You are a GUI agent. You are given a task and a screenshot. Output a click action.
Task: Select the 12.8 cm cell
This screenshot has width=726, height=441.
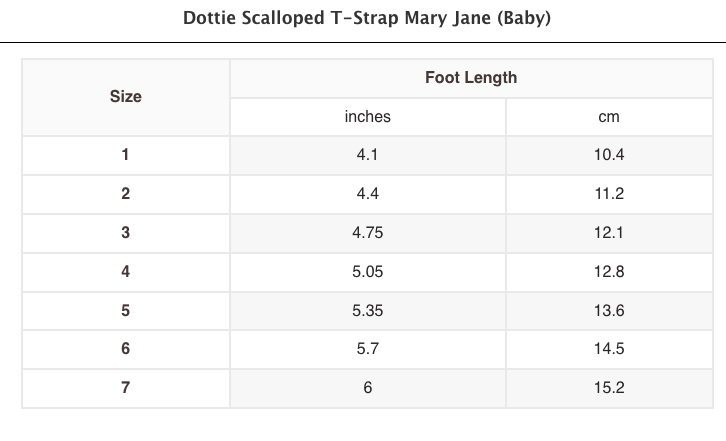608,271
